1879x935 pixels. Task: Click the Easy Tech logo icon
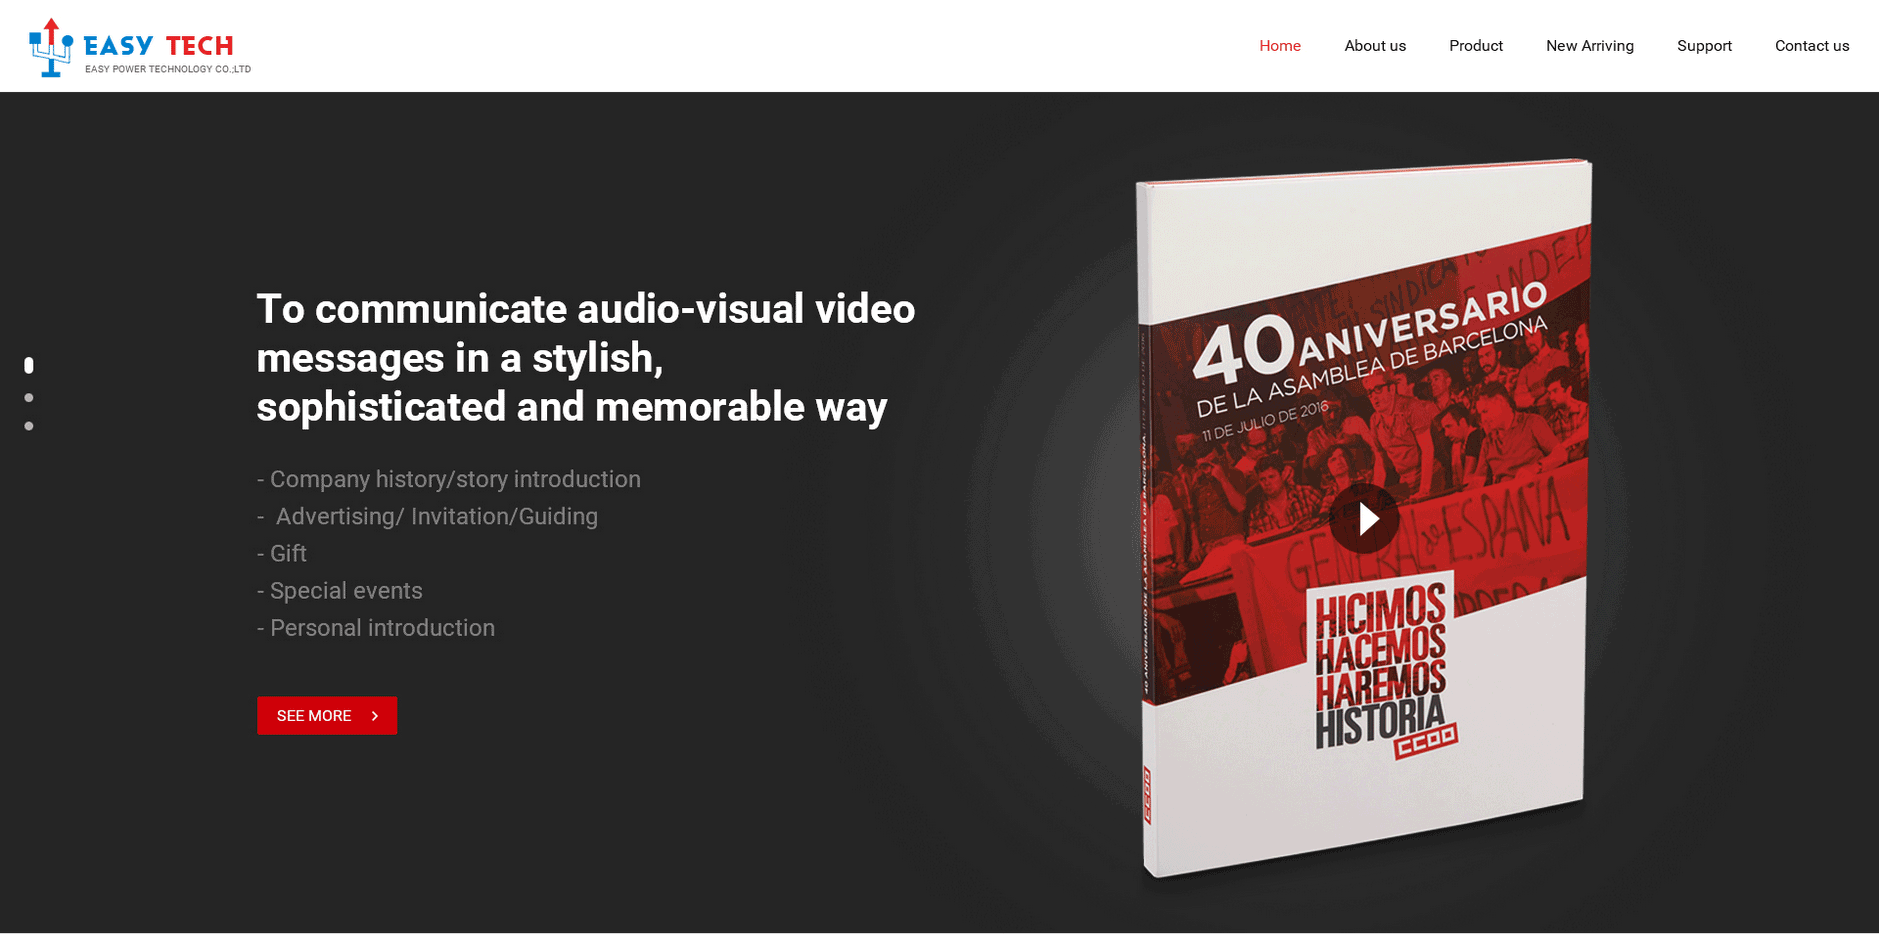[51, 47]
